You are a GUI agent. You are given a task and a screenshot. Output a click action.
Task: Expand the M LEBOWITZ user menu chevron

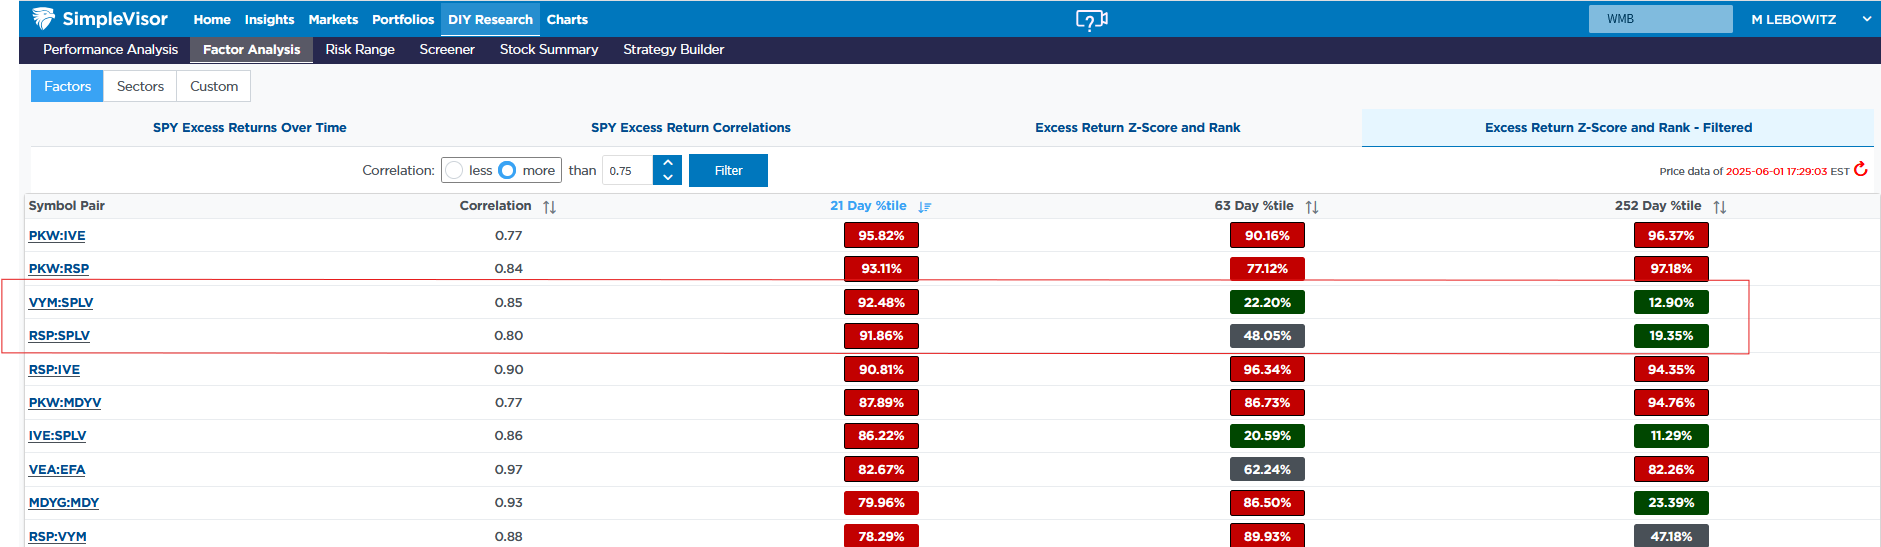pyautogui.click(x=1866, y=19)
